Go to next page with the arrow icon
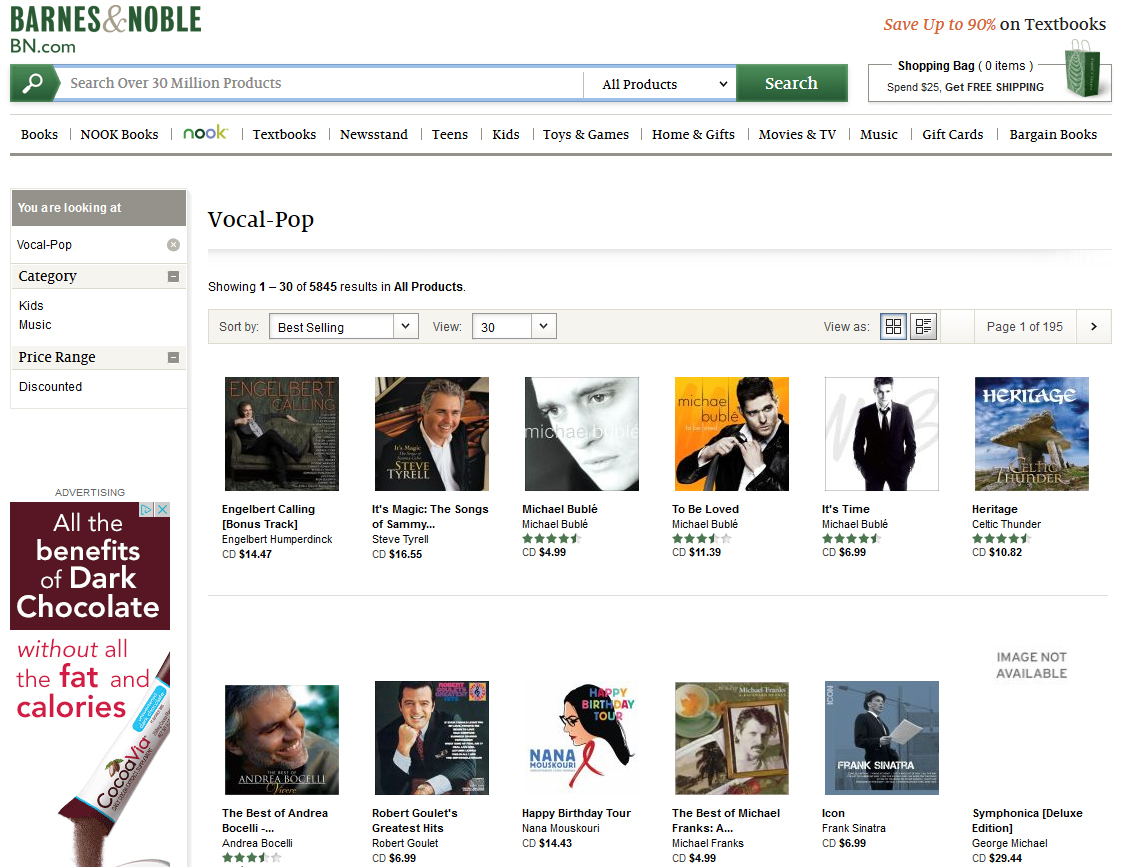Screen dimensions: 1123x867 [x=1093, y=326]
